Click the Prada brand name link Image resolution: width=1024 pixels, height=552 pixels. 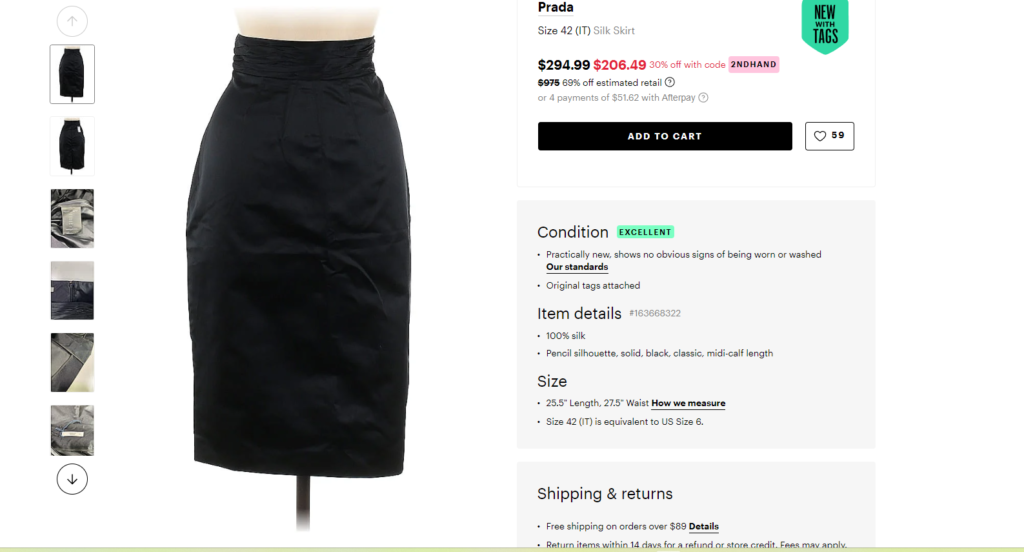[x=556, y=7]
